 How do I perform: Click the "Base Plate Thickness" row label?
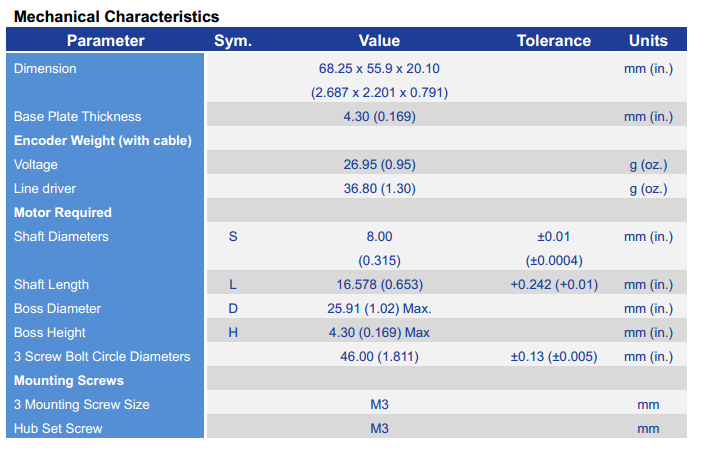click(x=78, y=117)
